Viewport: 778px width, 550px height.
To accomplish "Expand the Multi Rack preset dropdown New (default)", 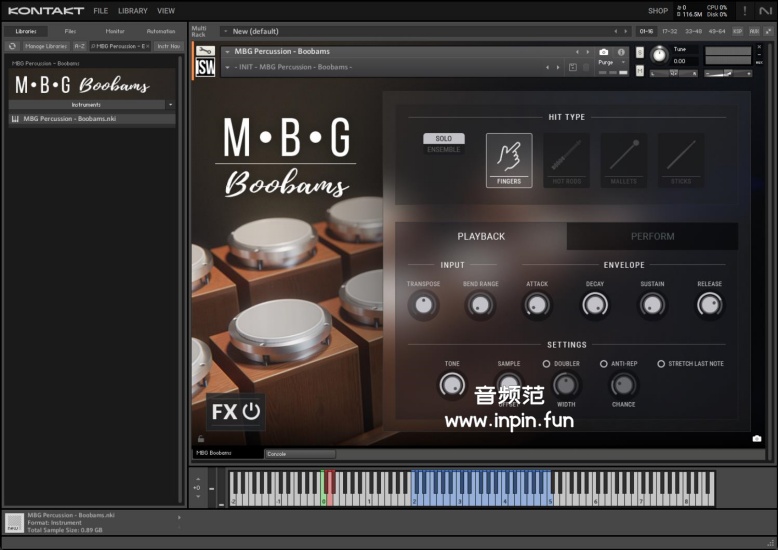I will point(226,32).
